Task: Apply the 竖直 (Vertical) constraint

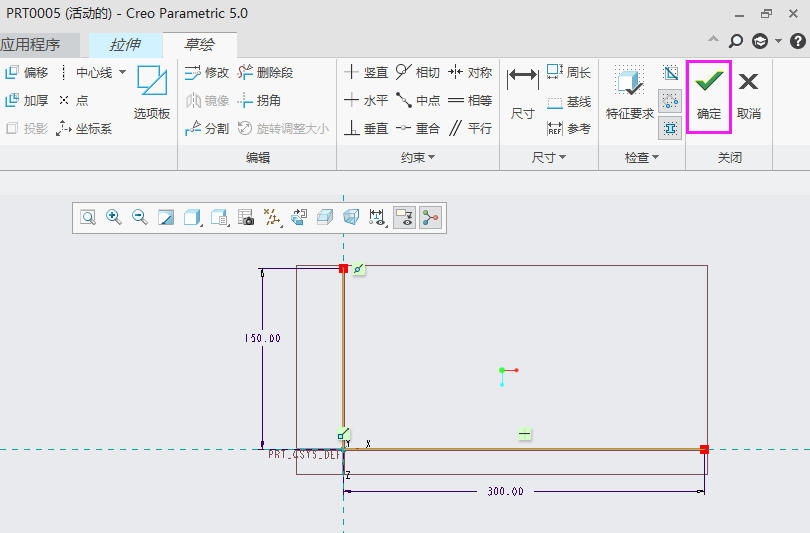Action: pos(366,73)
